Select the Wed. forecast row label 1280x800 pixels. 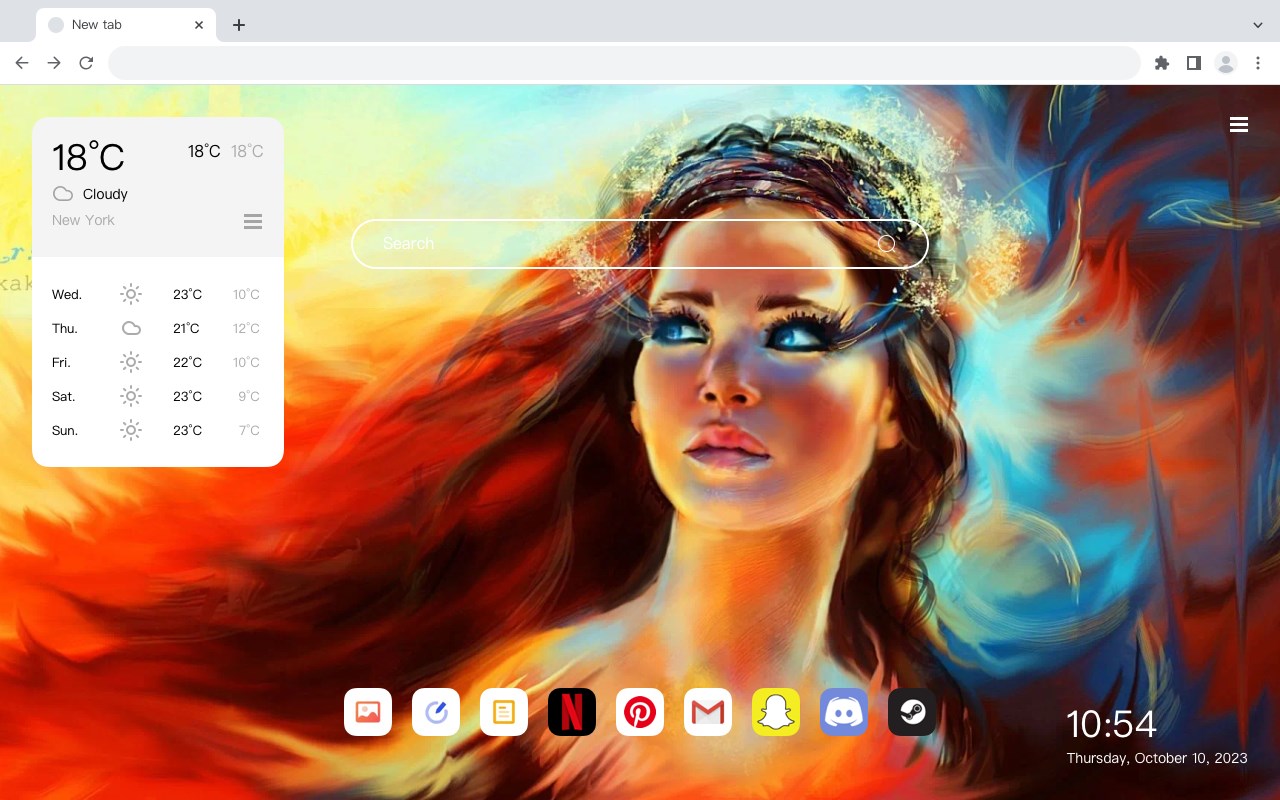pyautogui.click(x=67, y=295)
